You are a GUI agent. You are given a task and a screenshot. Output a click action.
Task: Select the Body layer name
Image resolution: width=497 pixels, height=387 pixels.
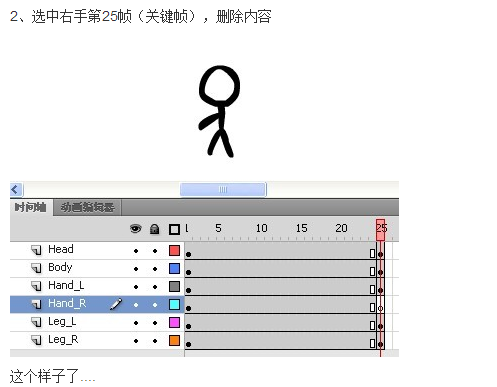tap(60, 267)
